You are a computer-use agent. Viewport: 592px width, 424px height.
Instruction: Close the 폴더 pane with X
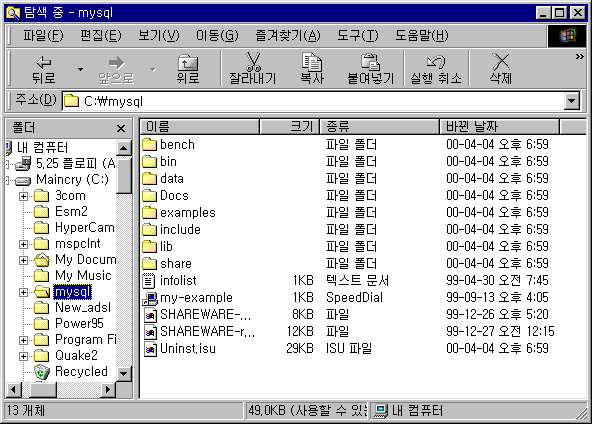click(x=121, y=128)
